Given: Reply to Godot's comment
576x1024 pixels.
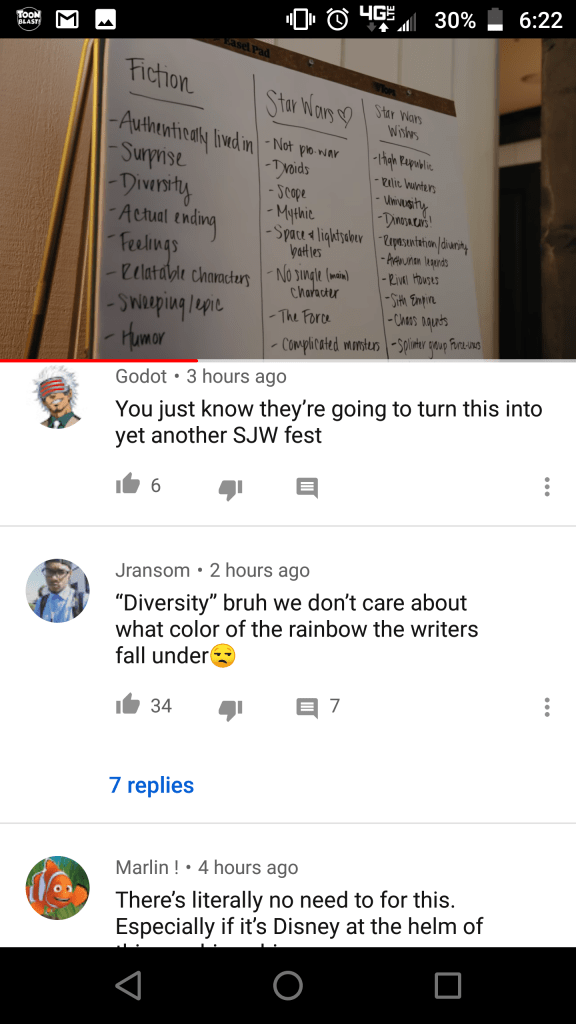Looking at the screenshot, I should coord(307,487).
